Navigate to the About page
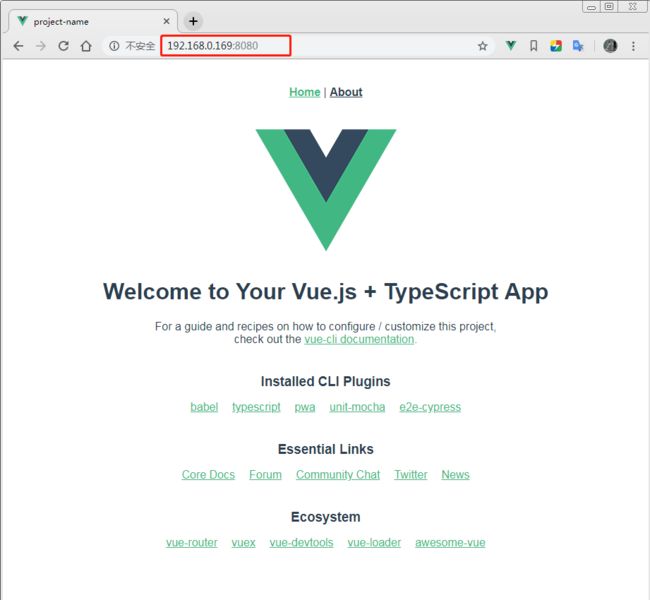Image resolution: width=650 pixels, height=600 pixels. pyautogui.click(x=346, y=92)
